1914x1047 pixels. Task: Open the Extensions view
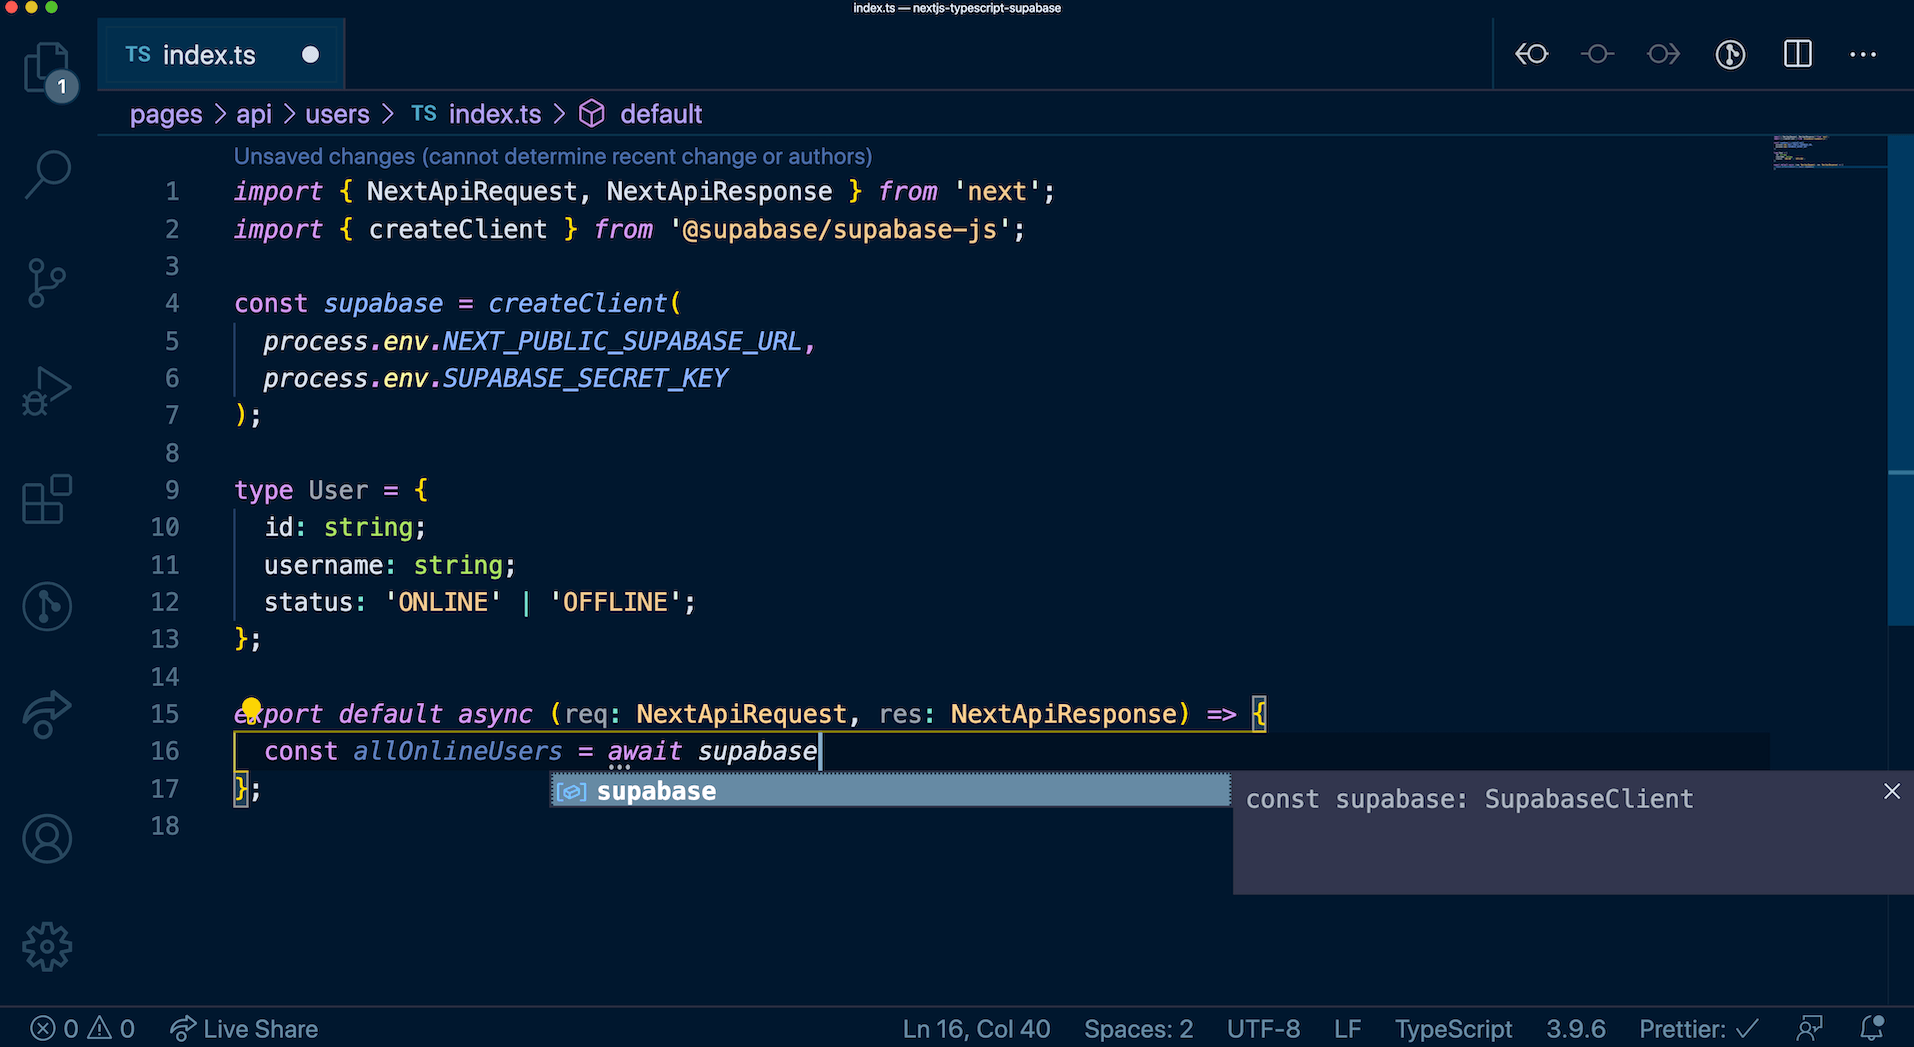point(47,499)
